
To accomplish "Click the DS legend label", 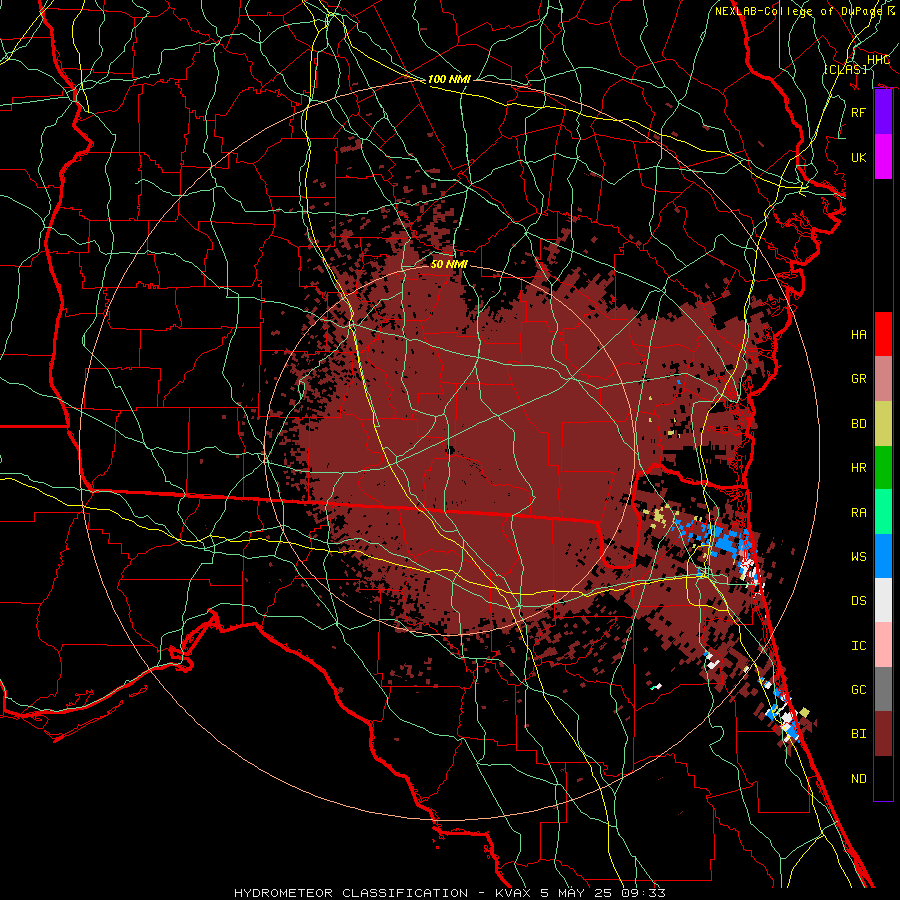I will (x=859, y=600).
